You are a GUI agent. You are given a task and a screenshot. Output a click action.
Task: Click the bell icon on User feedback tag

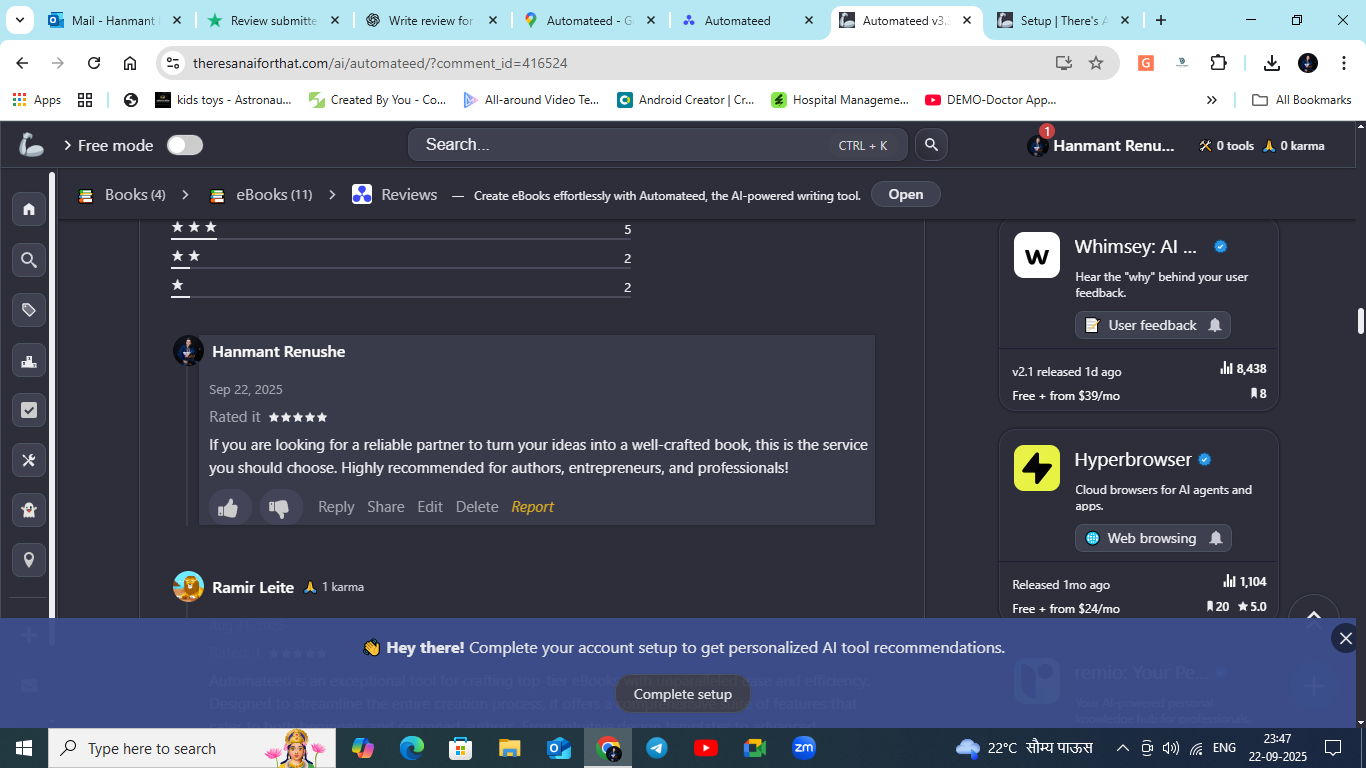1215,325
